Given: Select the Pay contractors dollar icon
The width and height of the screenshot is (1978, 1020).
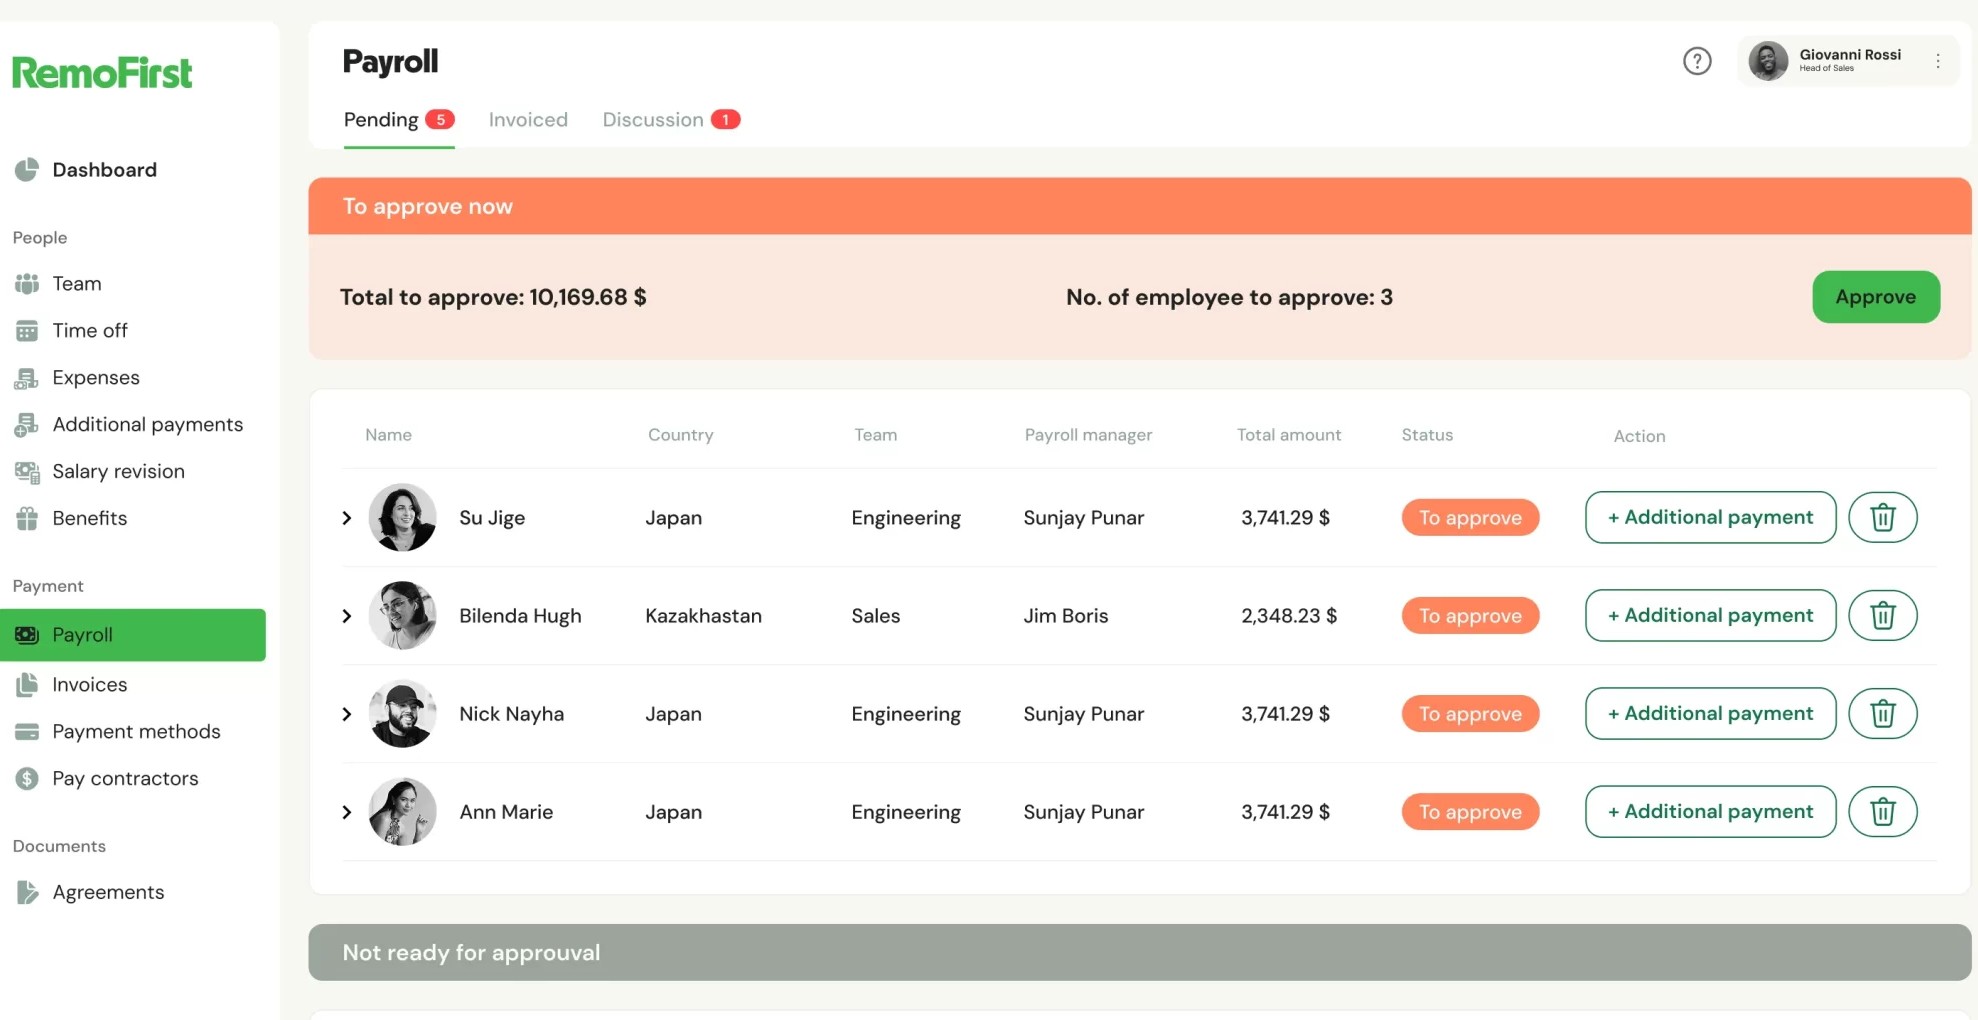Looking at the screenshot, I should pyautogui.click(x=27, y=778).
